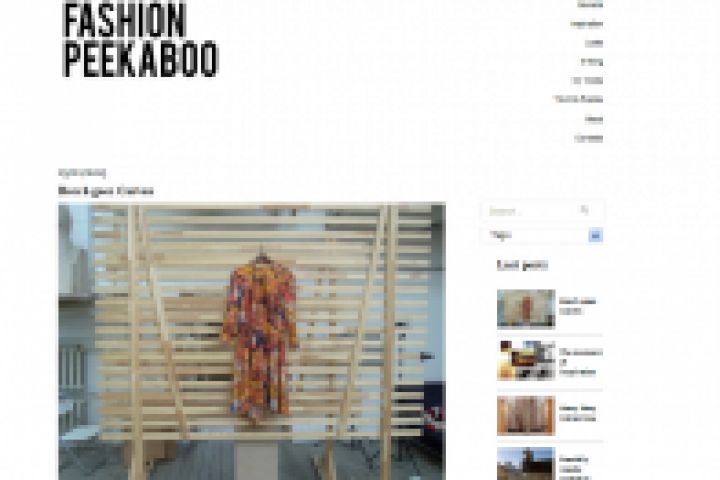Screen dimensions: 720x480
Task: Click the Fashion Peekaboo logo
Action: (140, 40)
